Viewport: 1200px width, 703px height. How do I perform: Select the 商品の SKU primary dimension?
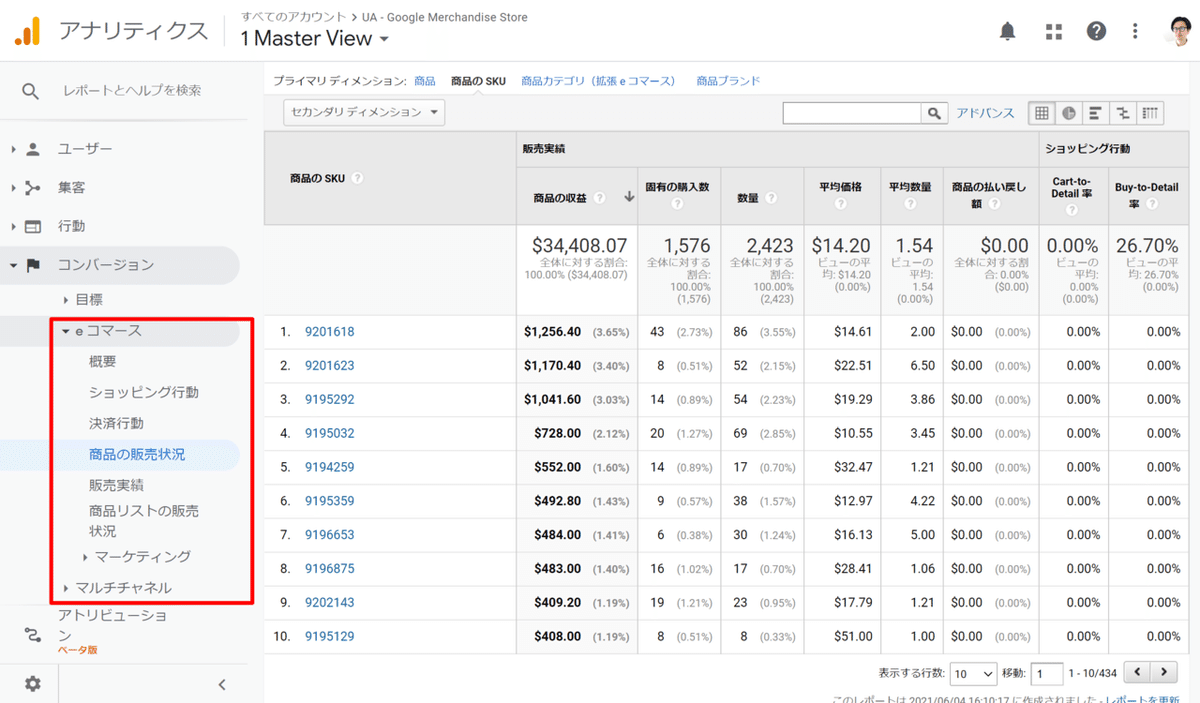click(x=478, y=81)
